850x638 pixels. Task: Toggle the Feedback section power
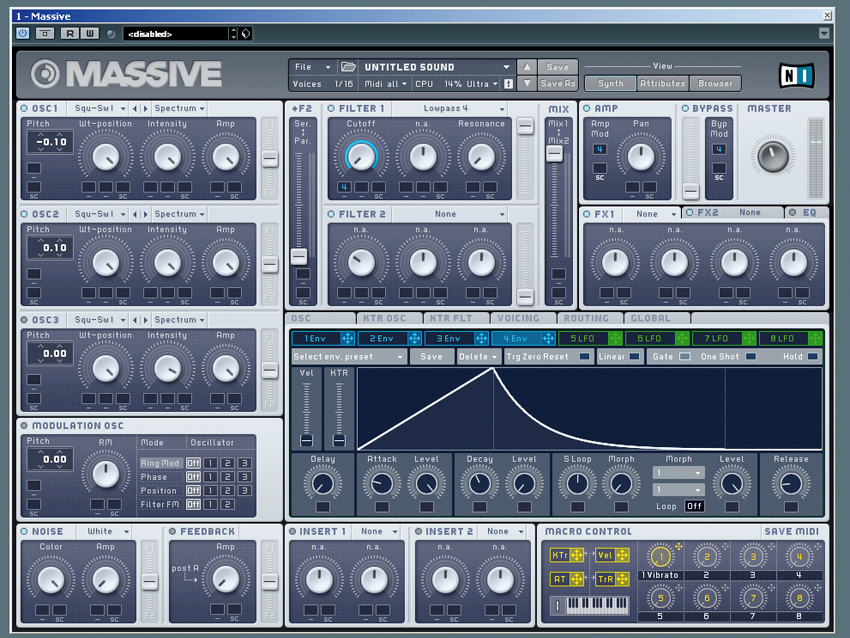pos(172,531)
